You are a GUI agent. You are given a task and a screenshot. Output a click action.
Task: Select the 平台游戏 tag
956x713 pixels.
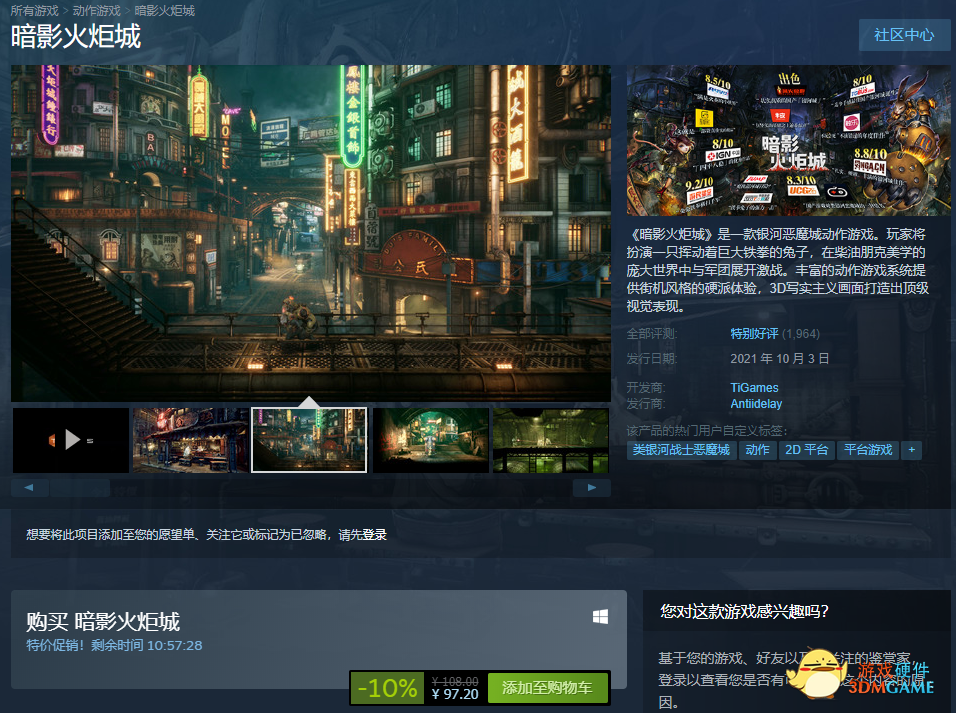(868, 450)
